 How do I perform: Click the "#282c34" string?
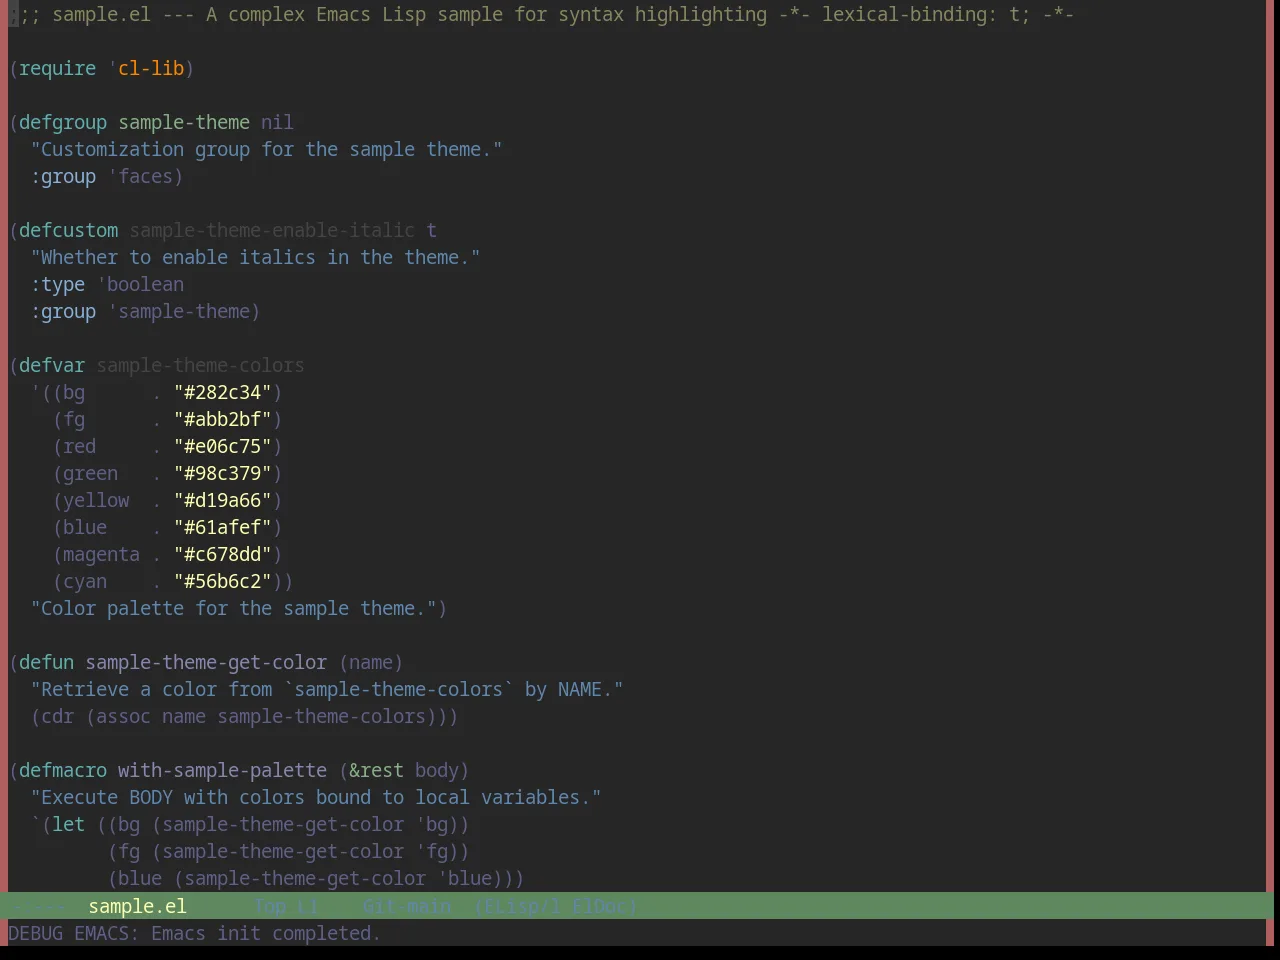223,392
